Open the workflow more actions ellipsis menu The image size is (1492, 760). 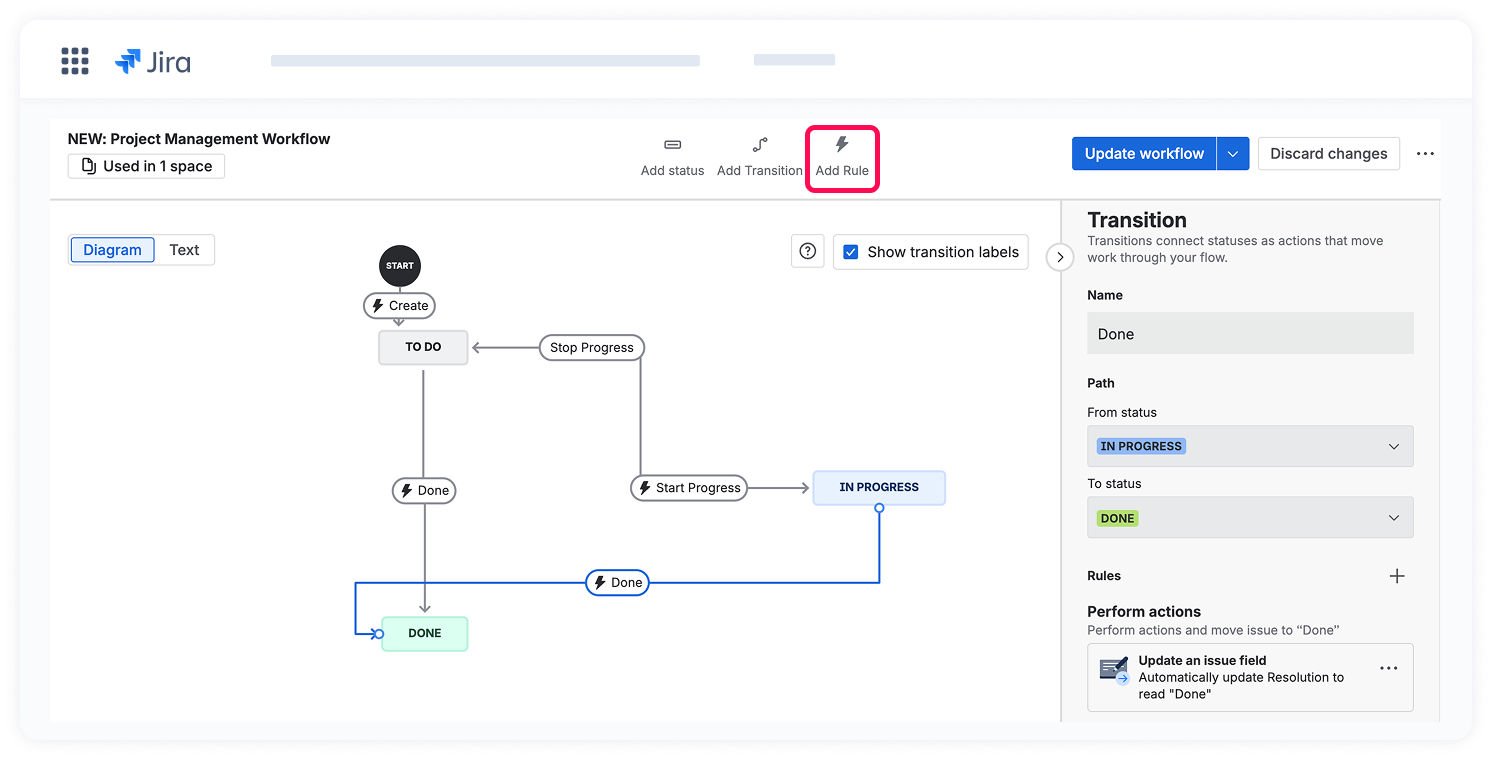(1425, 154)
